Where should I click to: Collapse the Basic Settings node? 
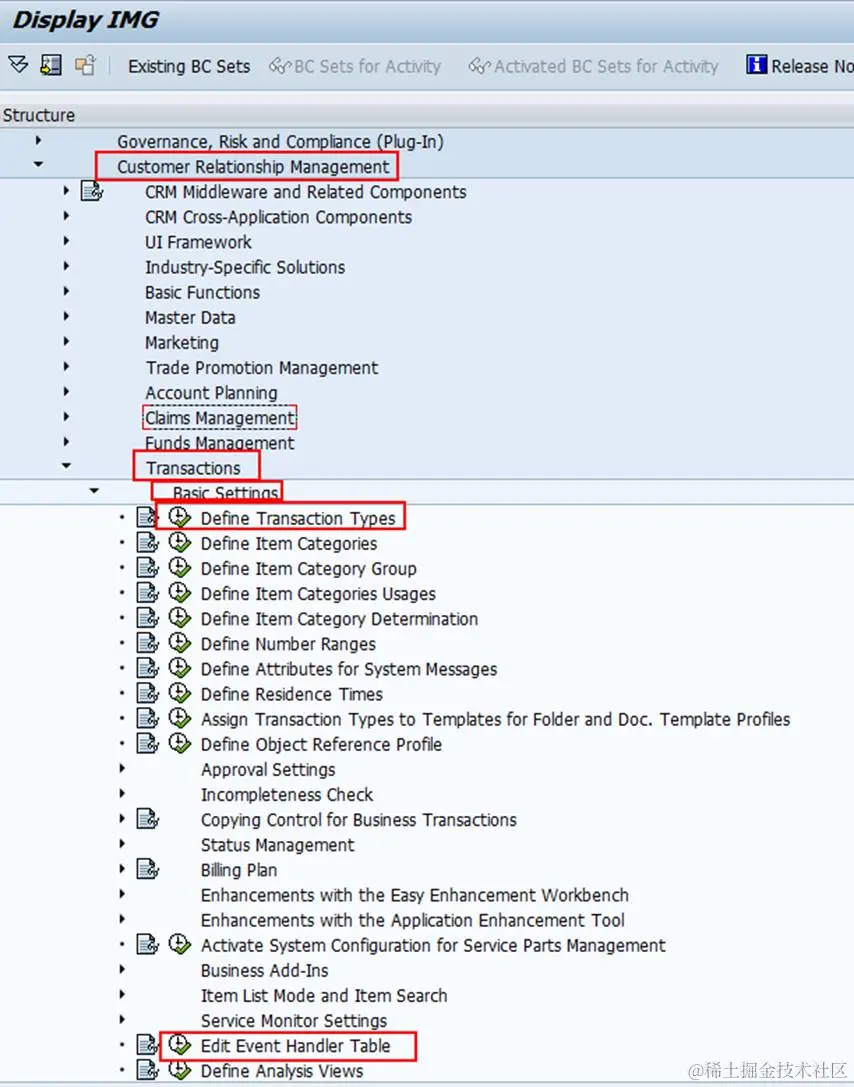(x=94, y=491)
